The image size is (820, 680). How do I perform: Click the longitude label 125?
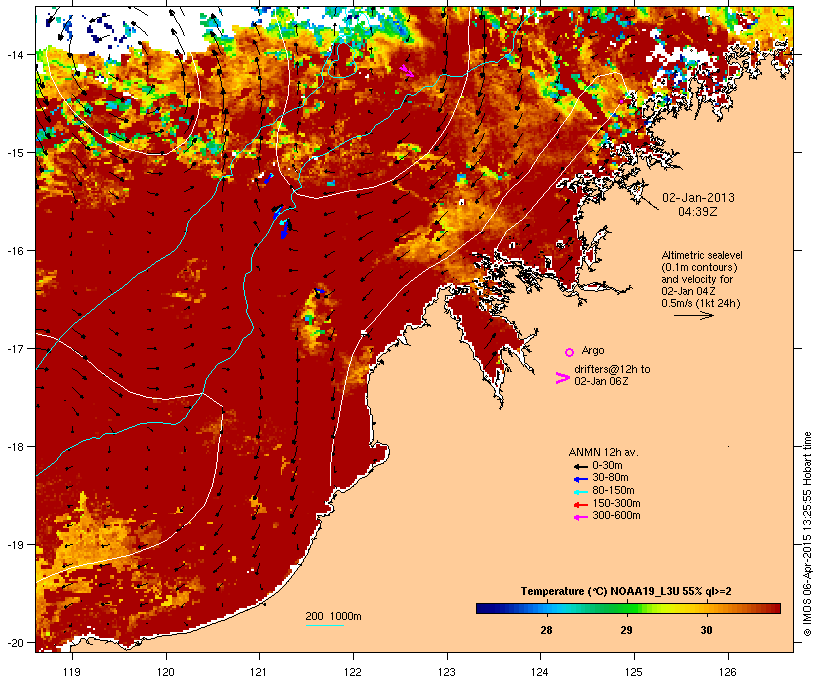634,672
